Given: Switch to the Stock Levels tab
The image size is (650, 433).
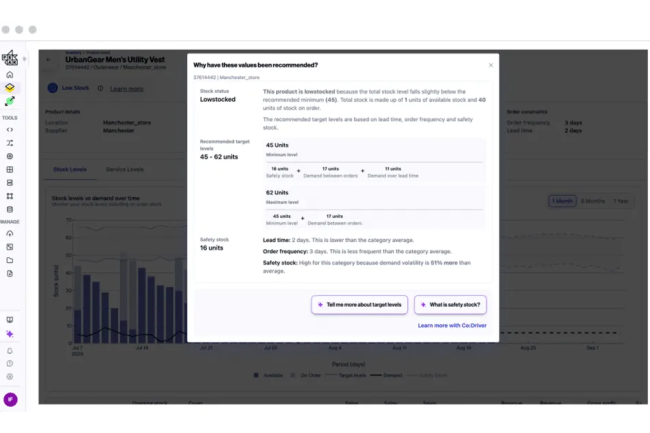Looking at the screenshot, I should coord(70,169).
